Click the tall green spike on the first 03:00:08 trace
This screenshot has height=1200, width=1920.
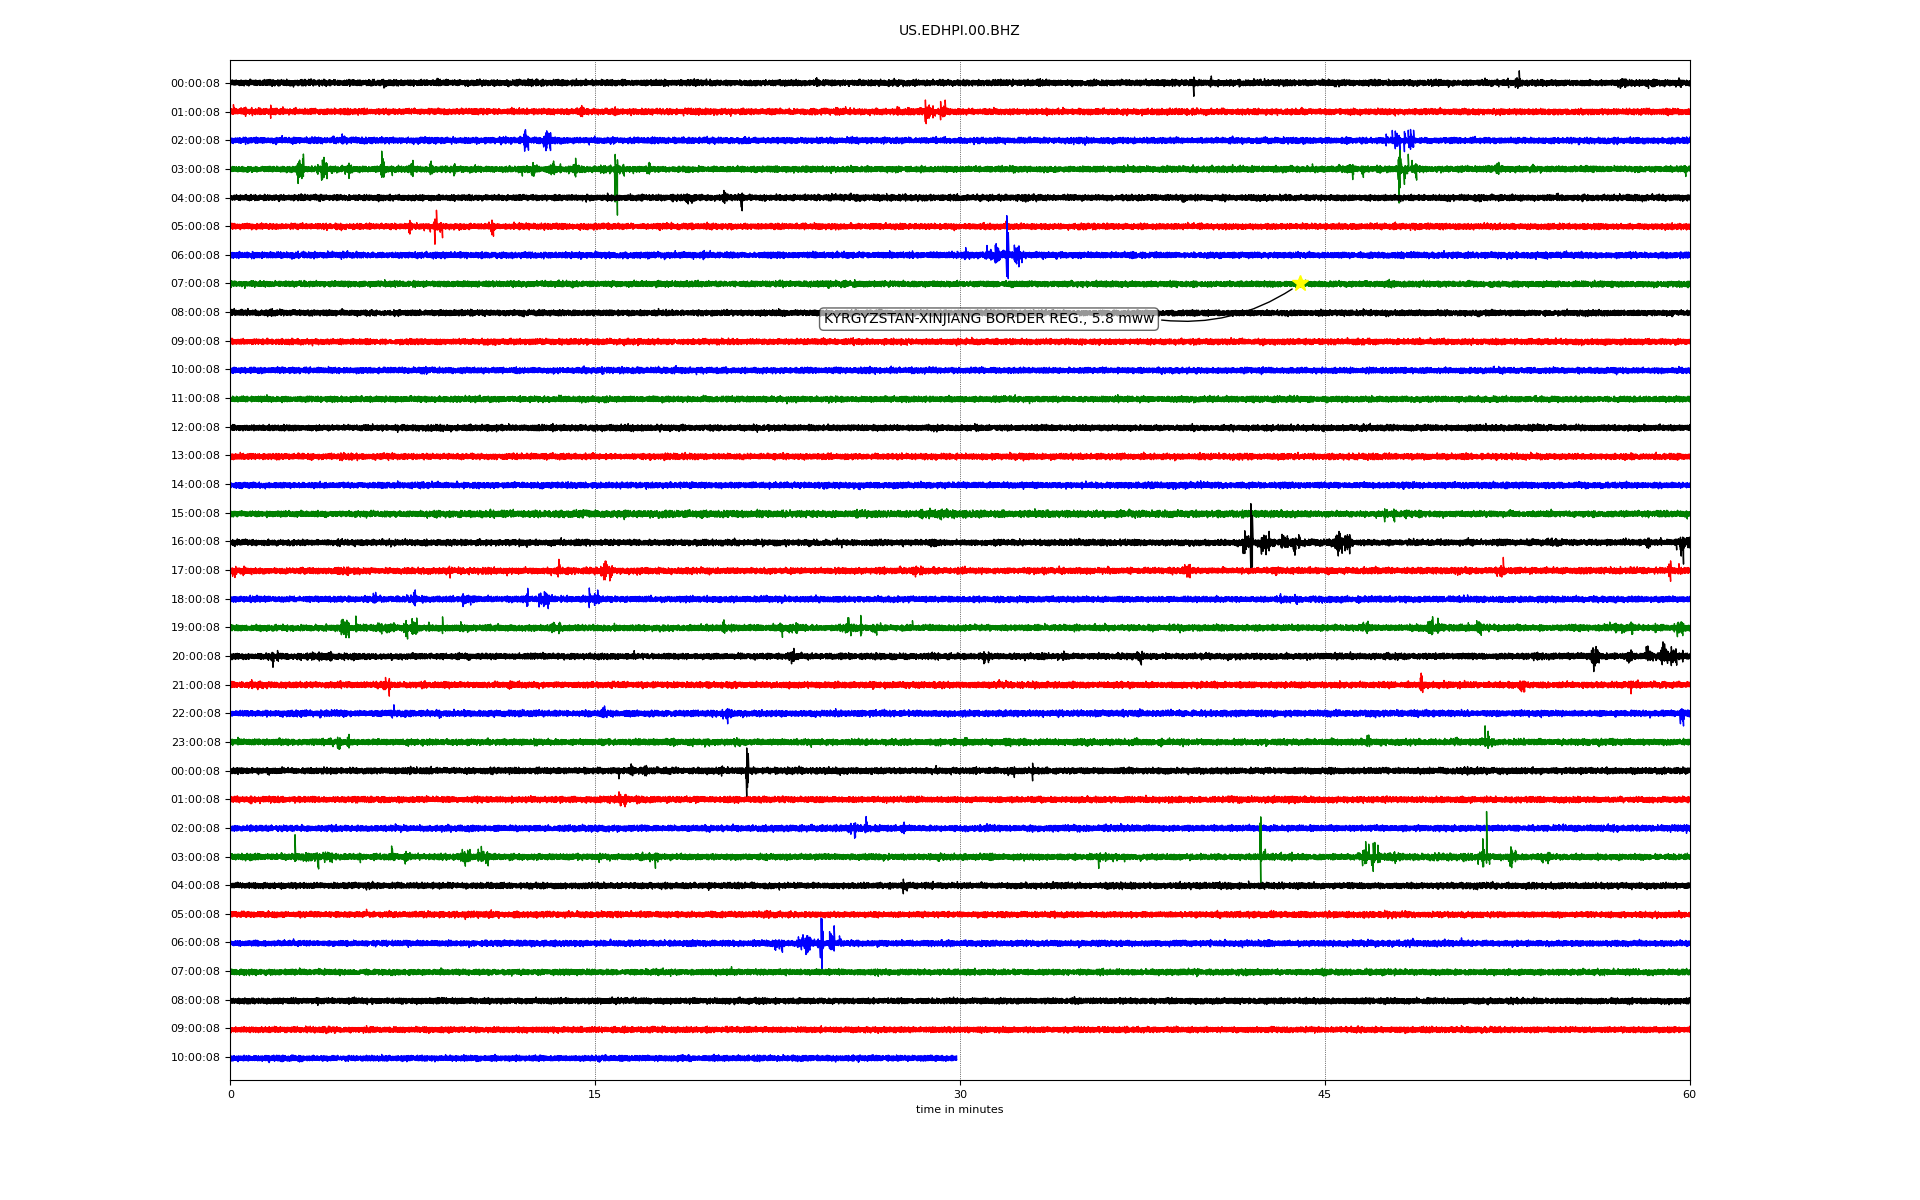(616, 183)
